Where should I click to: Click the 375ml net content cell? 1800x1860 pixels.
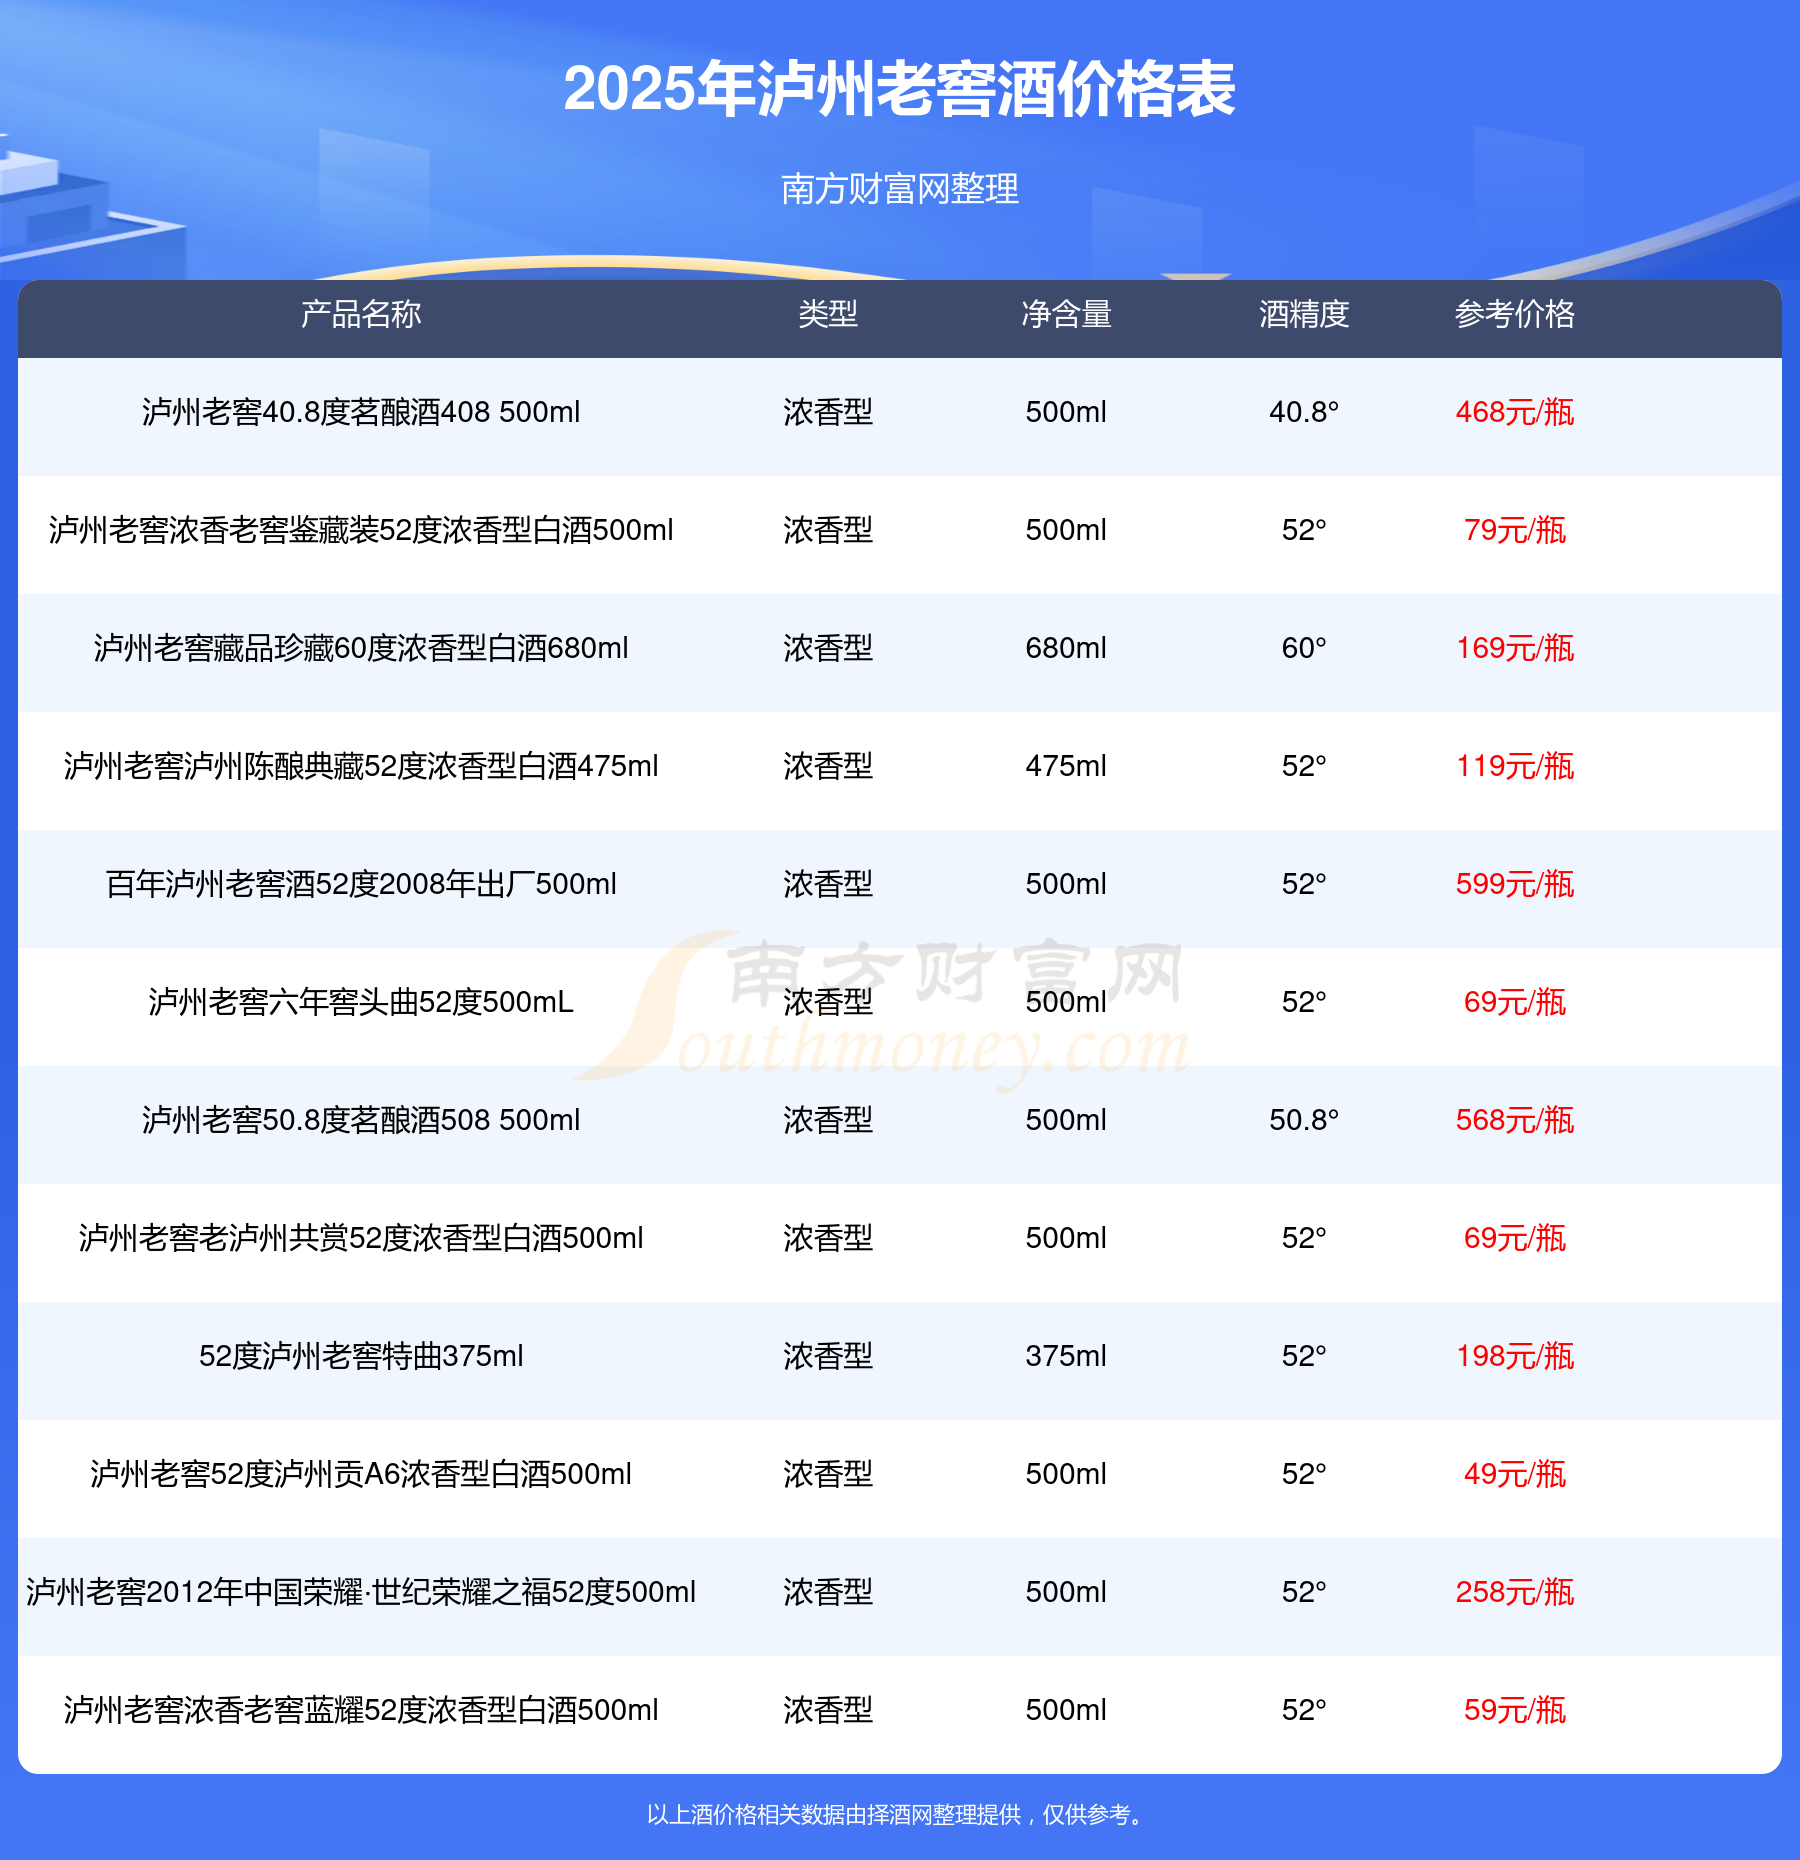coord(1066,1356)
